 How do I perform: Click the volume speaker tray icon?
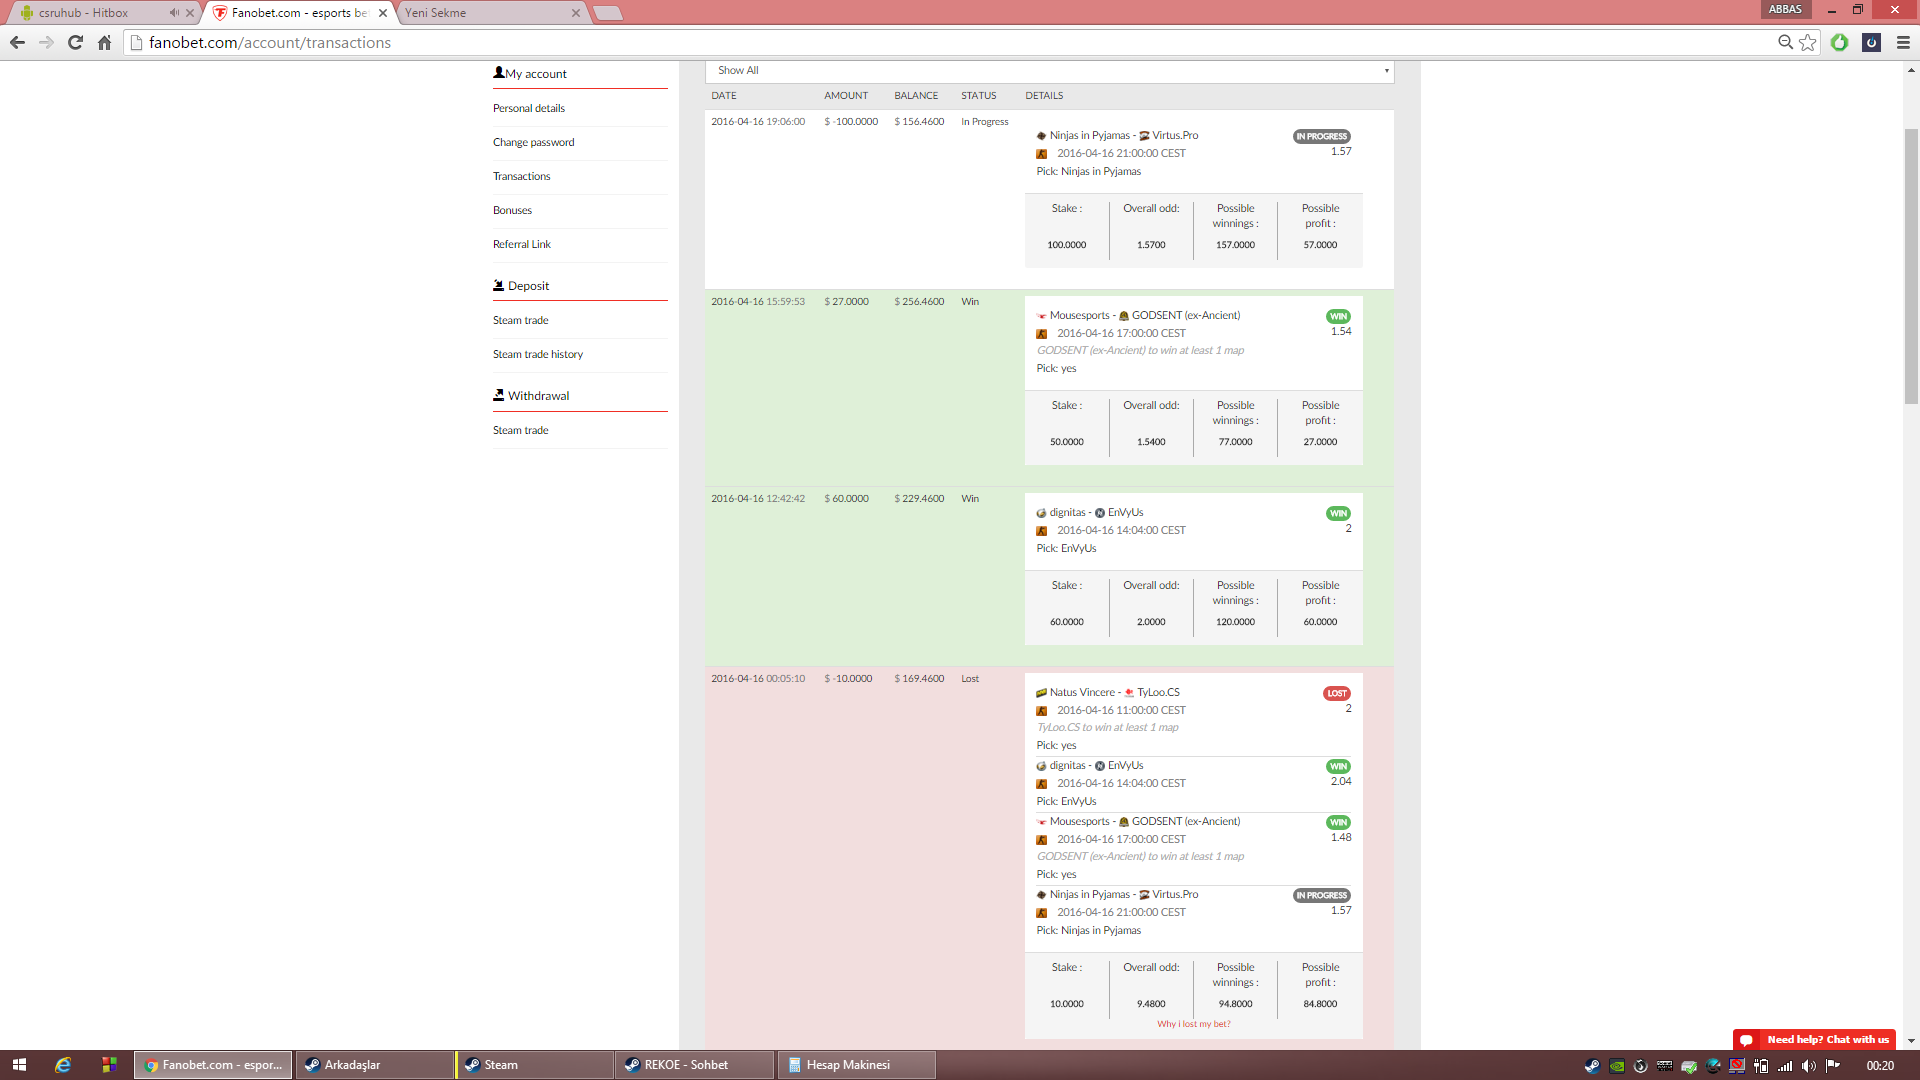1809,1065
